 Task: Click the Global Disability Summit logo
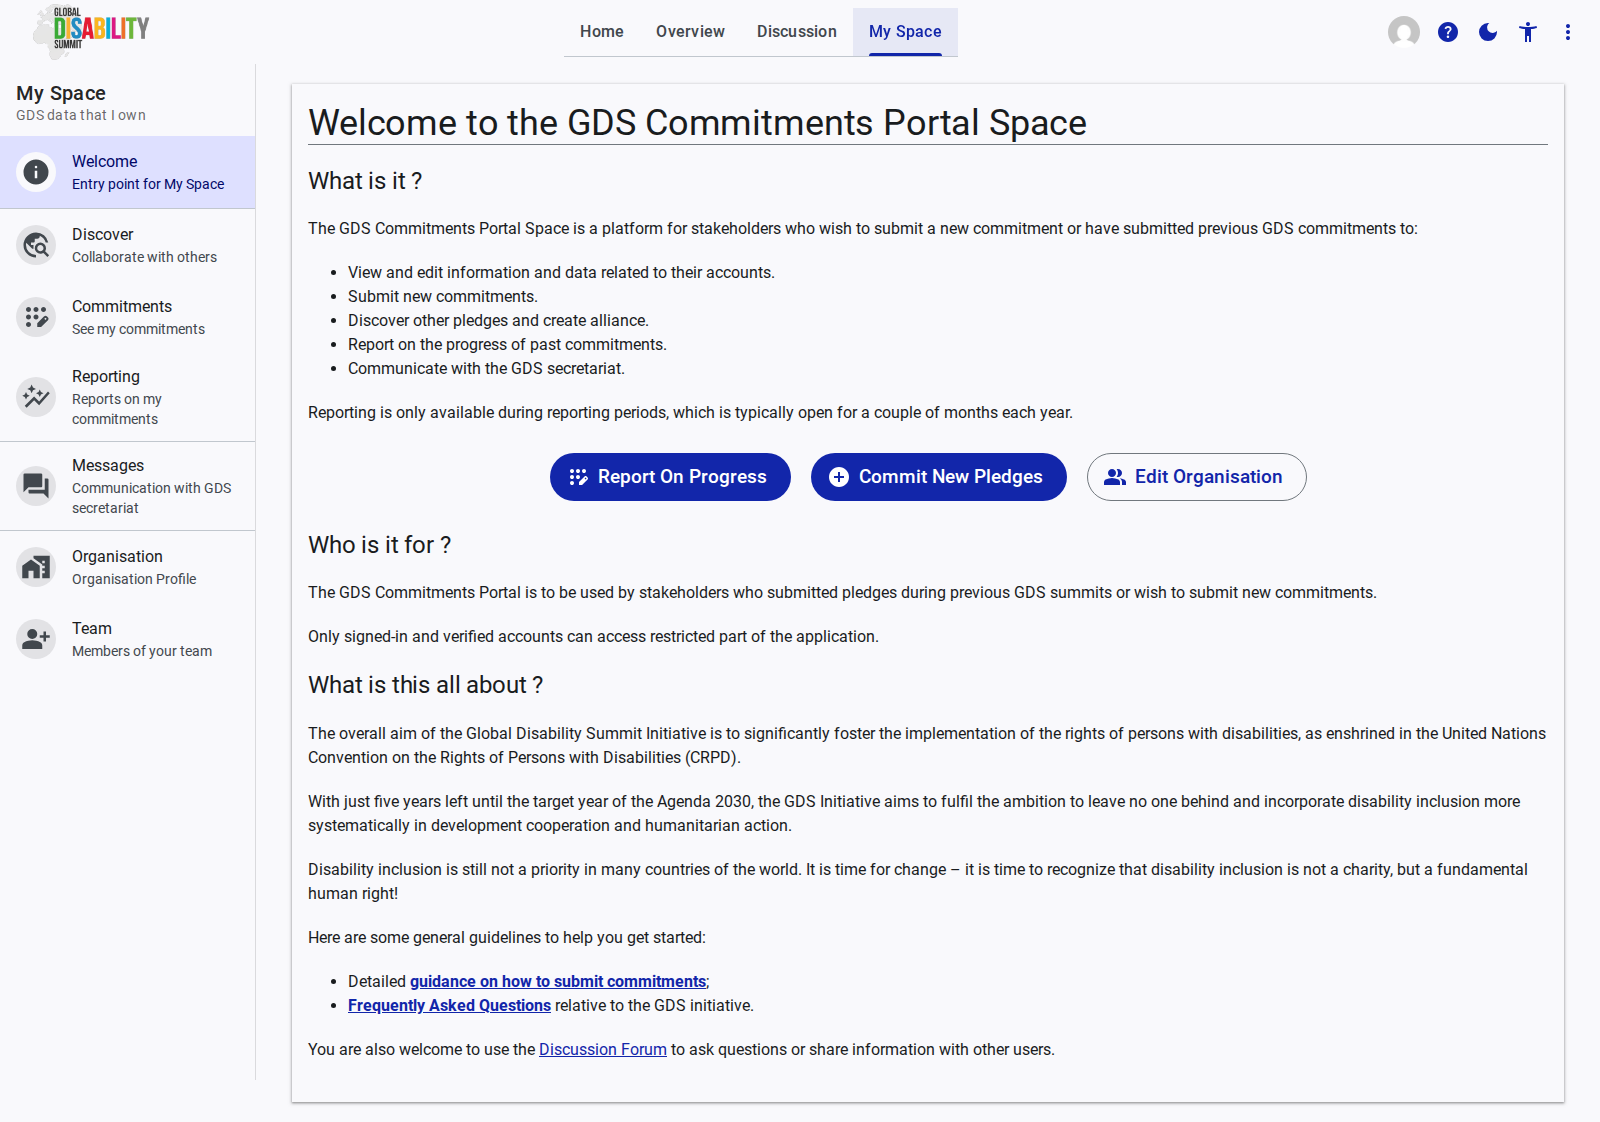pyautogui.click(x=91, y=30)
